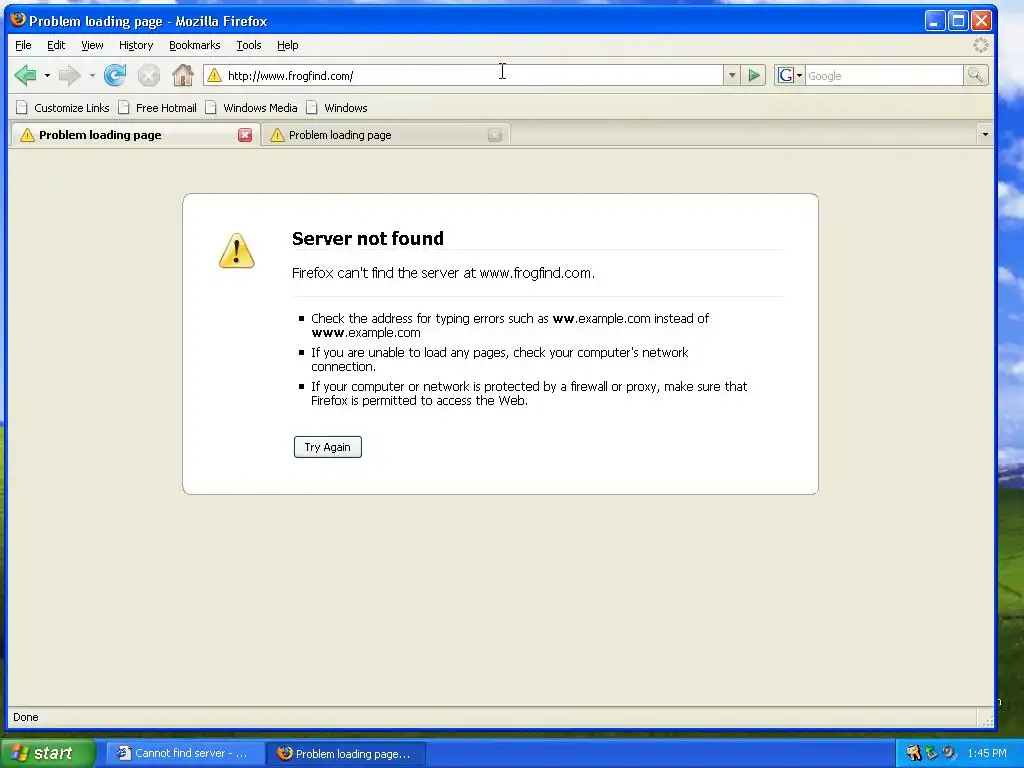Expand the address bar history dropdown
The height and width of the screenshot is (768, 1024).
coord(731,76)
